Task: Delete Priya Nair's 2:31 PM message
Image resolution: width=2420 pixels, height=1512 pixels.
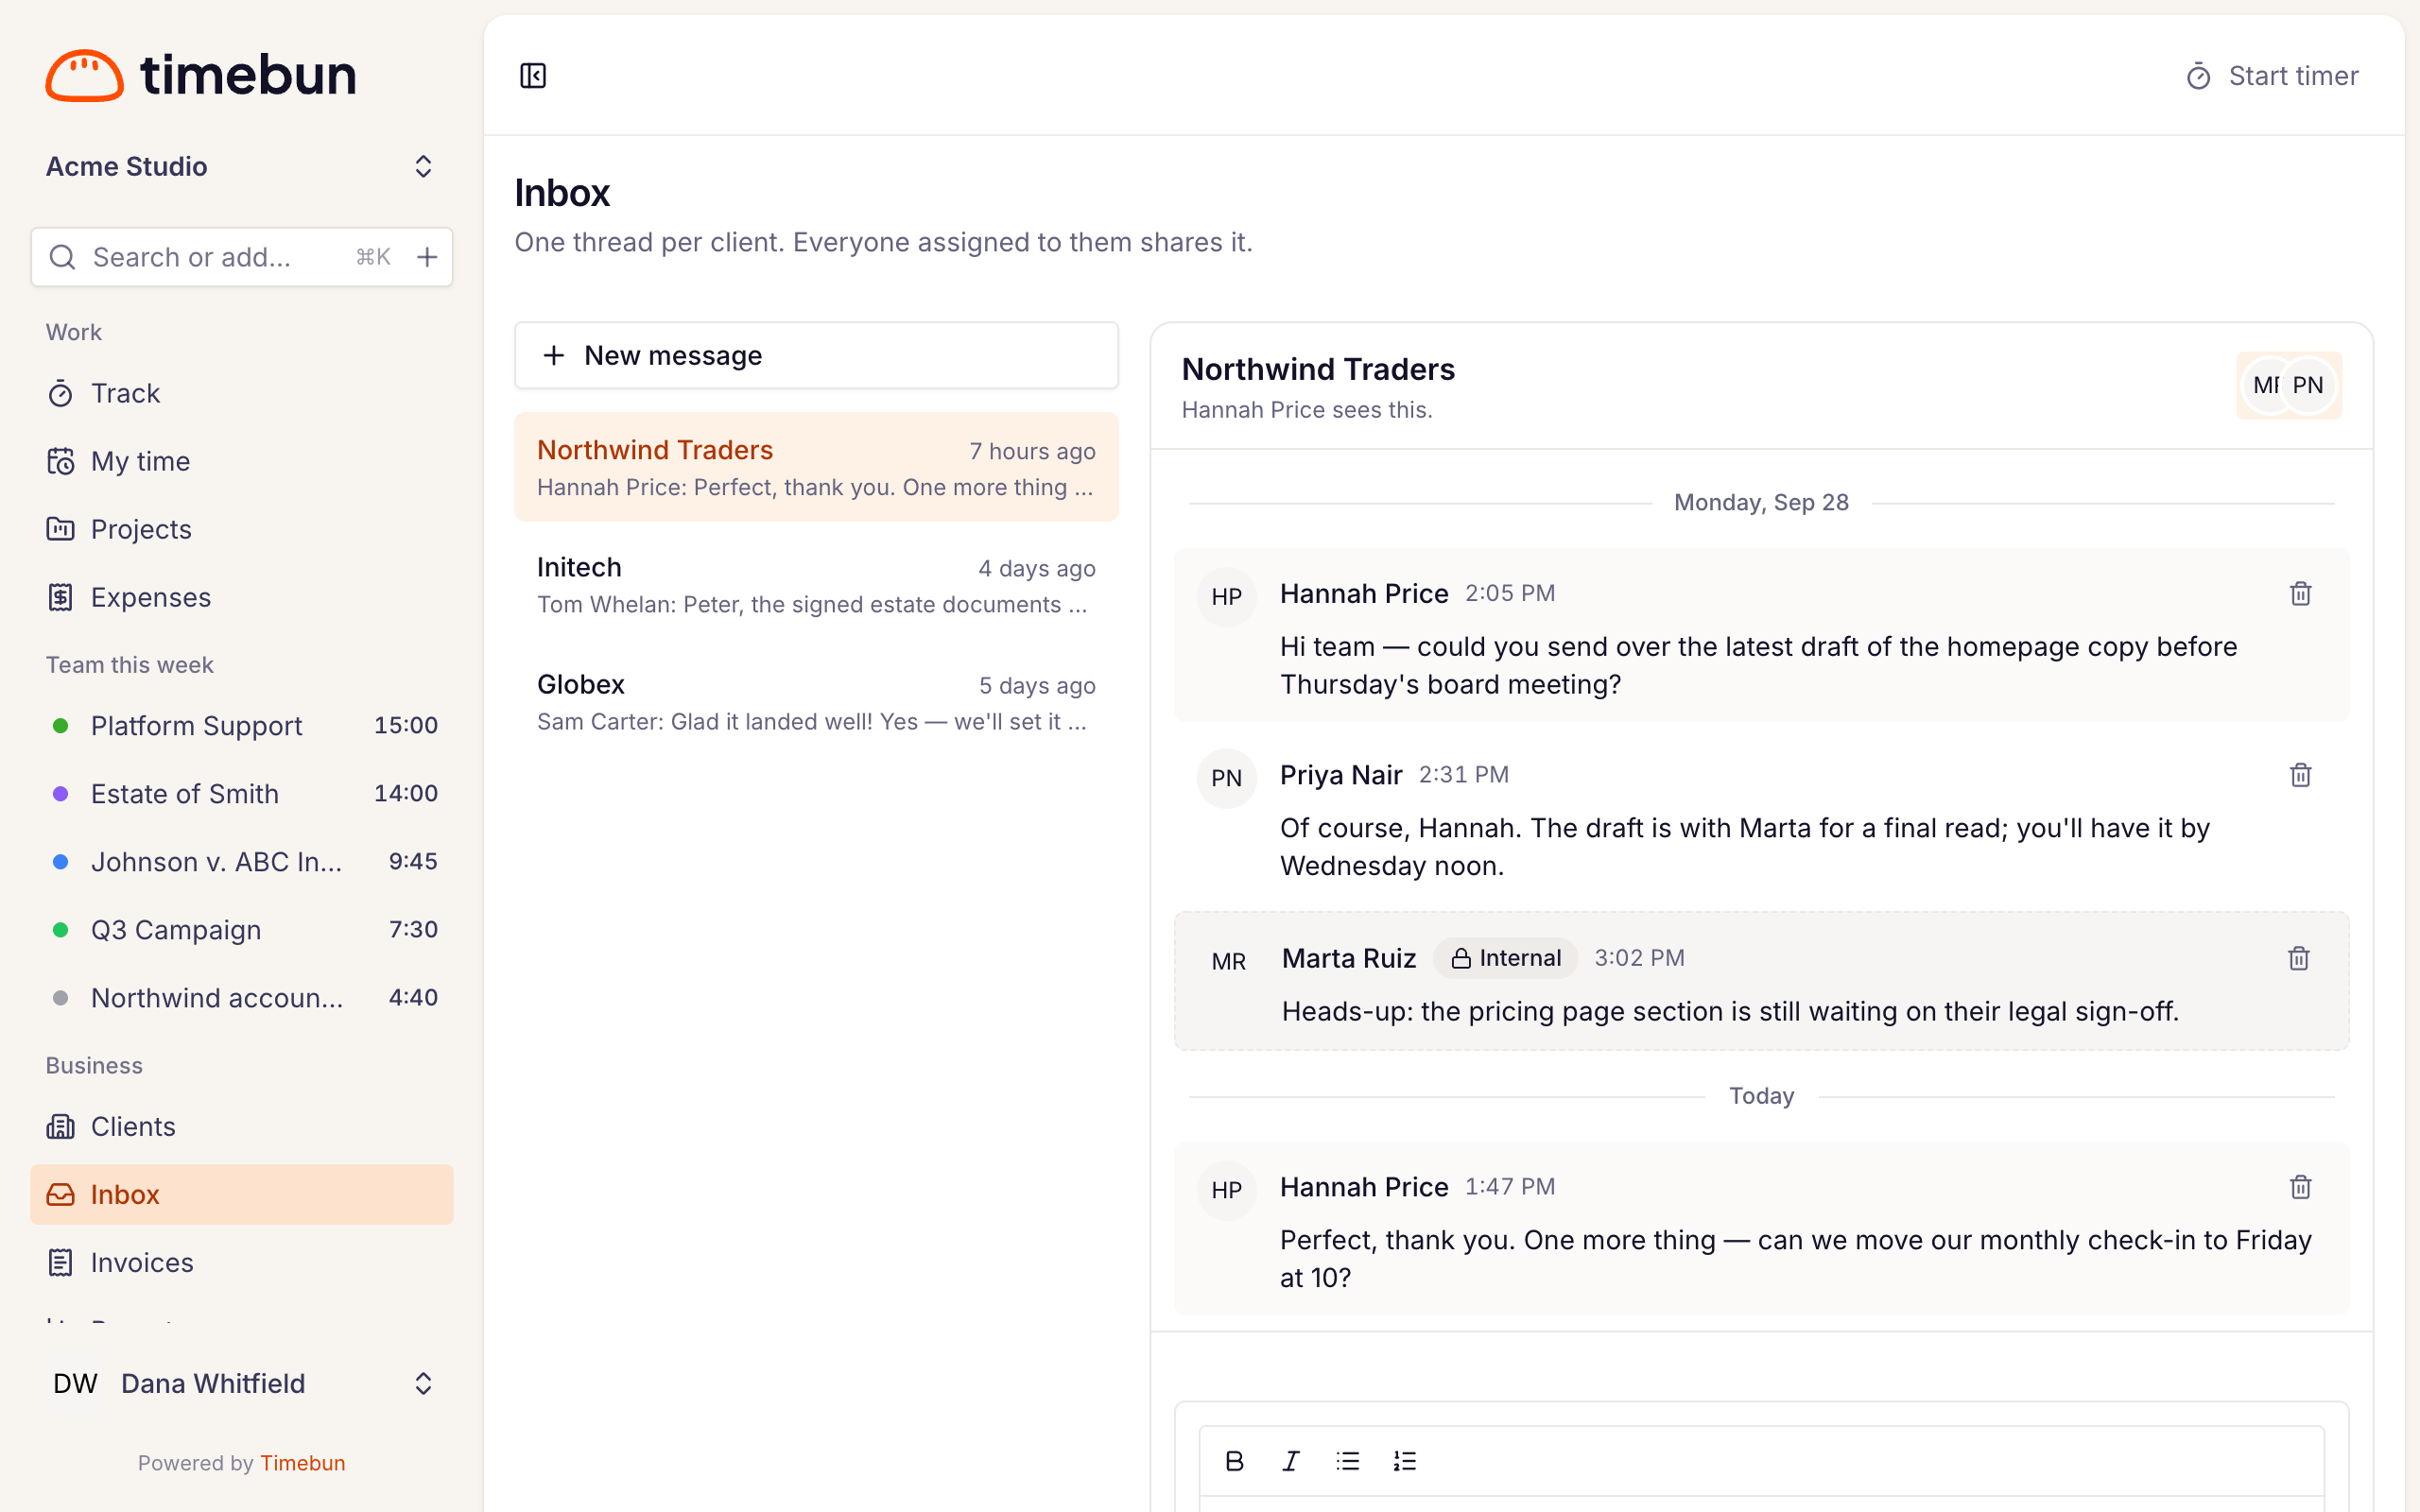Action: [2300, 775]
